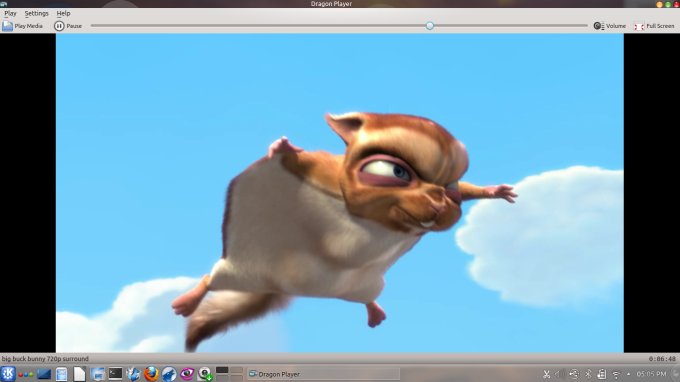Open the Bluetooth tray icon
This screenshot has width=680, height=382.
click(588, 374)
